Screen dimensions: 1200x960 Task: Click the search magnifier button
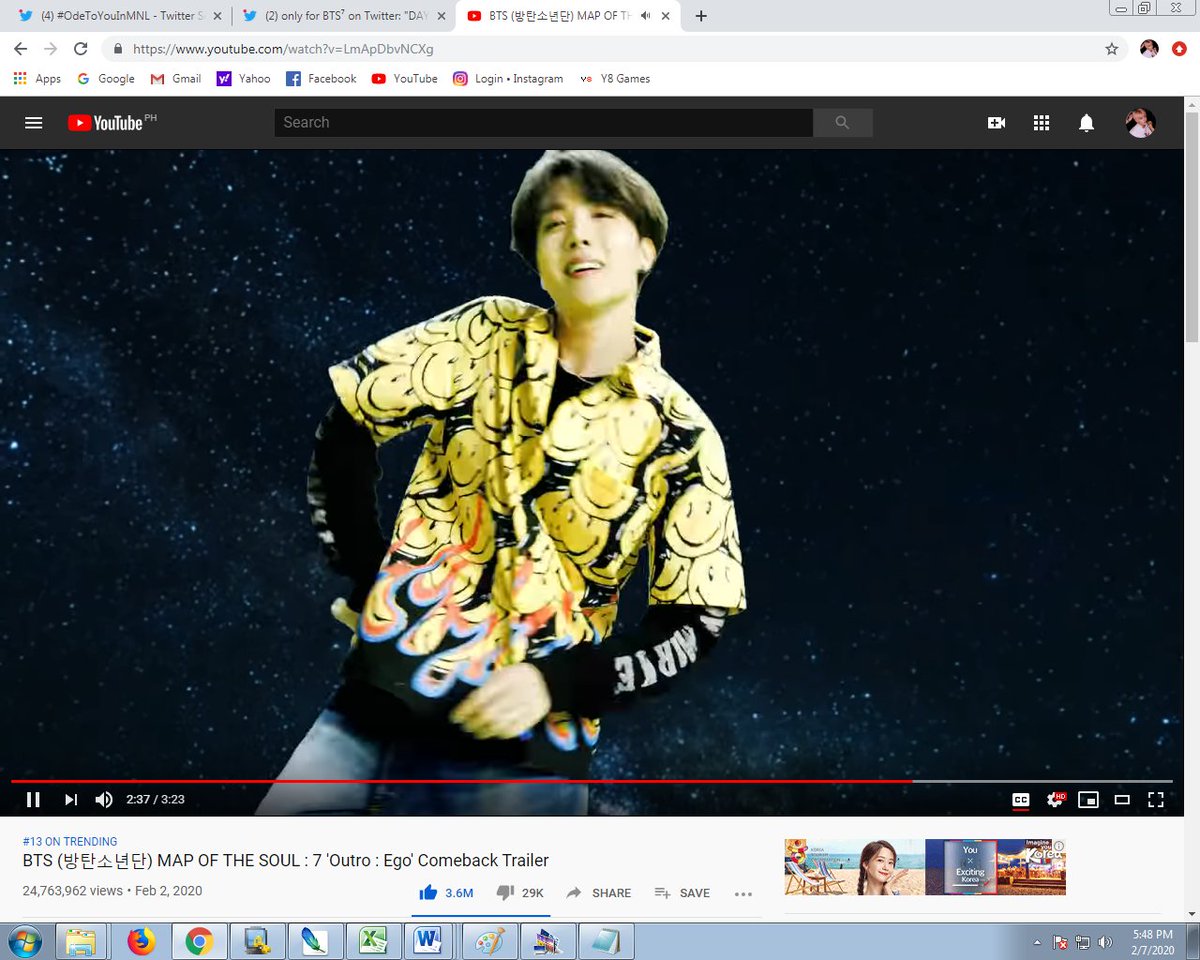point(842,122)
